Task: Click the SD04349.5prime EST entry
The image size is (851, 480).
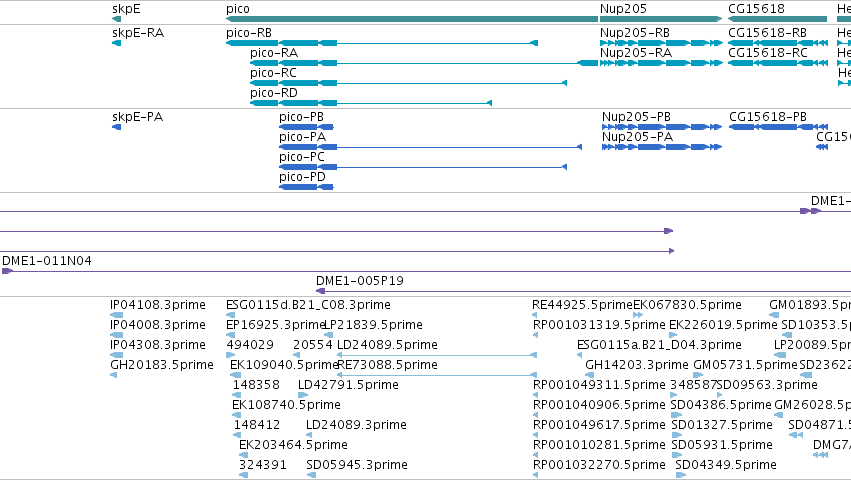Action: tap(726, 466)
